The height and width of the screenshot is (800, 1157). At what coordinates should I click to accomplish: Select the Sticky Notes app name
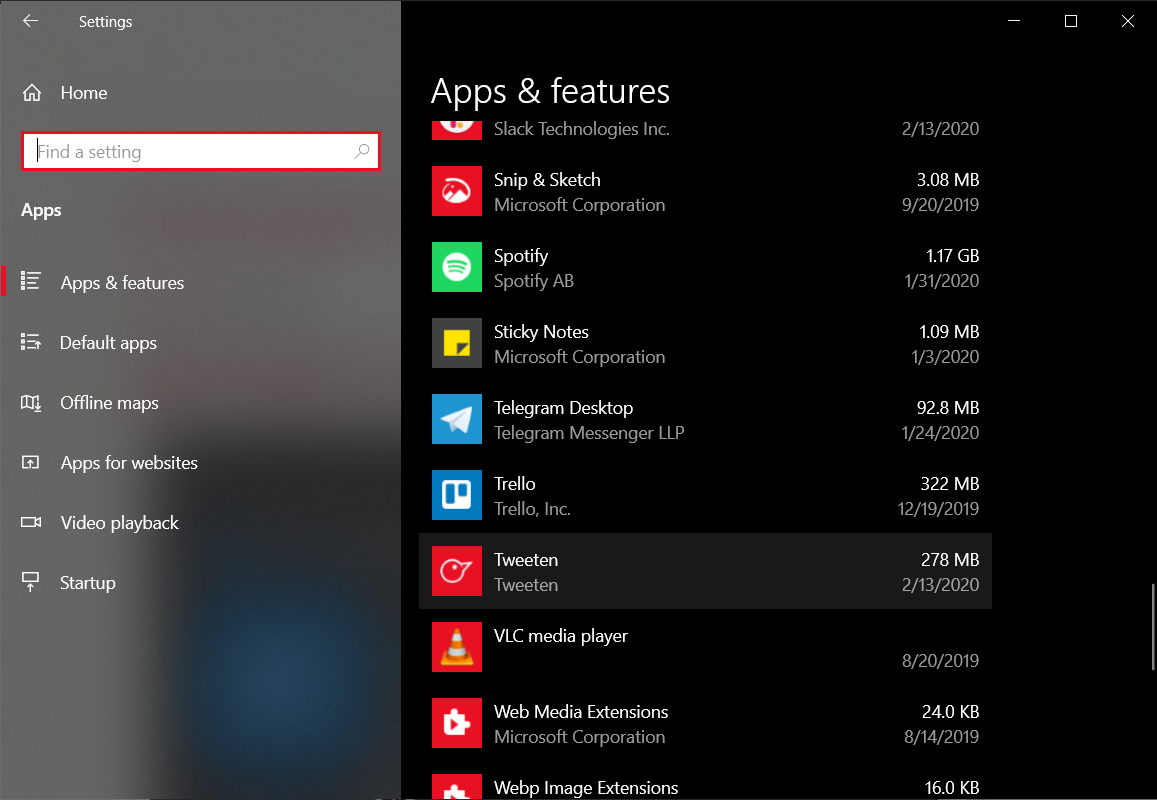(x=541, y=332)
